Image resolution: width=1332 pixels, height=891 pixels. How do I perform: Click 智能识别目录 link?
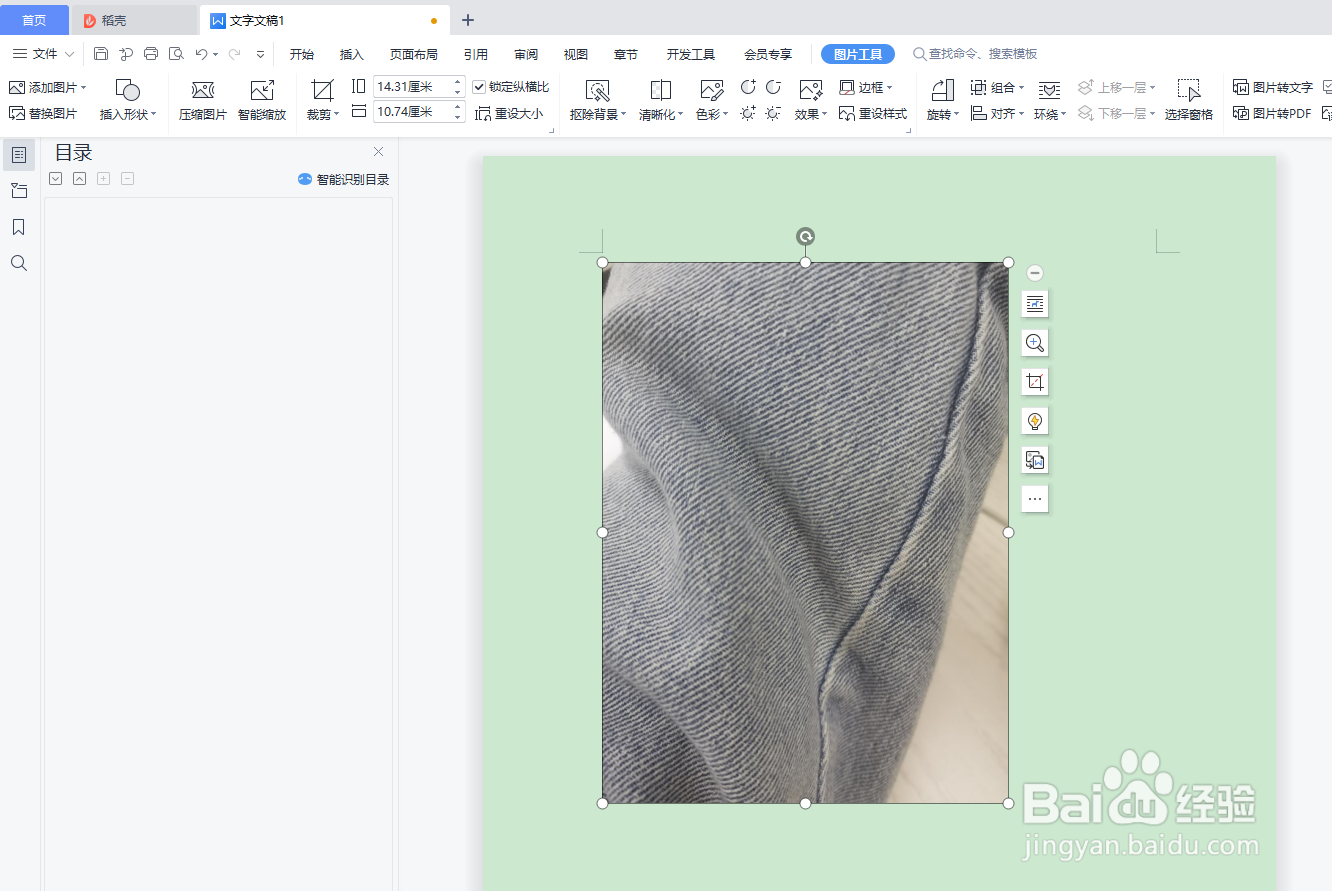click(x=344, y=180)
